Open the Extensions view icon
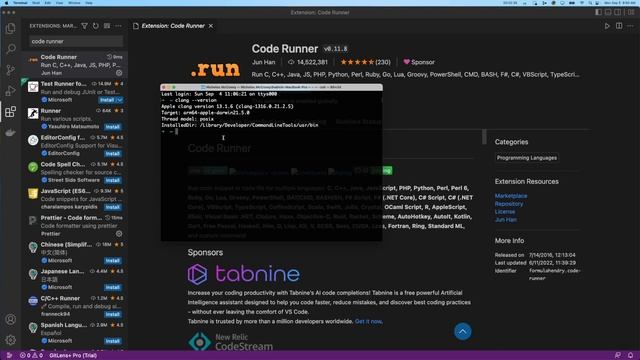Image resolution: width=640 pixels, height=360 pixels. click(x=11, y=111)
